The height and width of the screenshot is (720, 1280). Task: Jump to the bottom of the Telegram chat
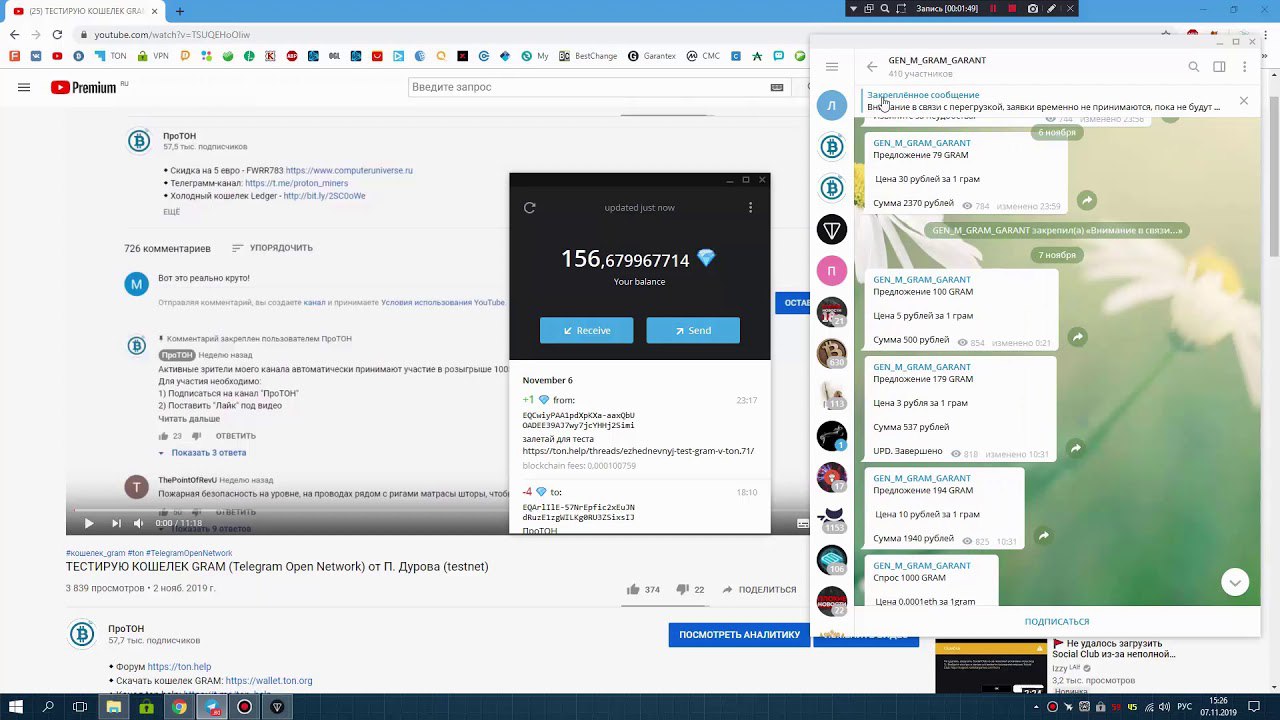coord(1235,582)
